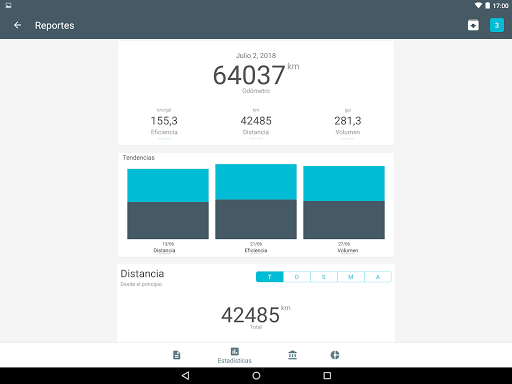Click the Tendencias heading
The image size is (512, 384).
tap(139, 158)
